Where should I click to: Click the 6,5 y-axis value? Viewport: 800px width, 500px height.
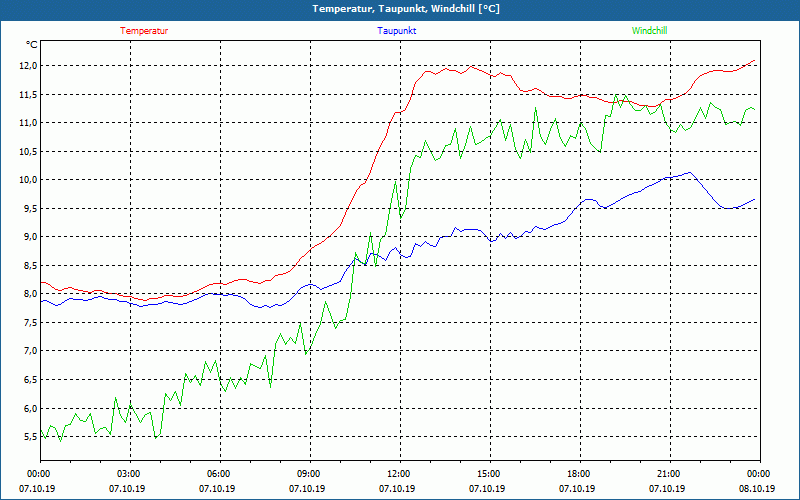tap(31, 380)
